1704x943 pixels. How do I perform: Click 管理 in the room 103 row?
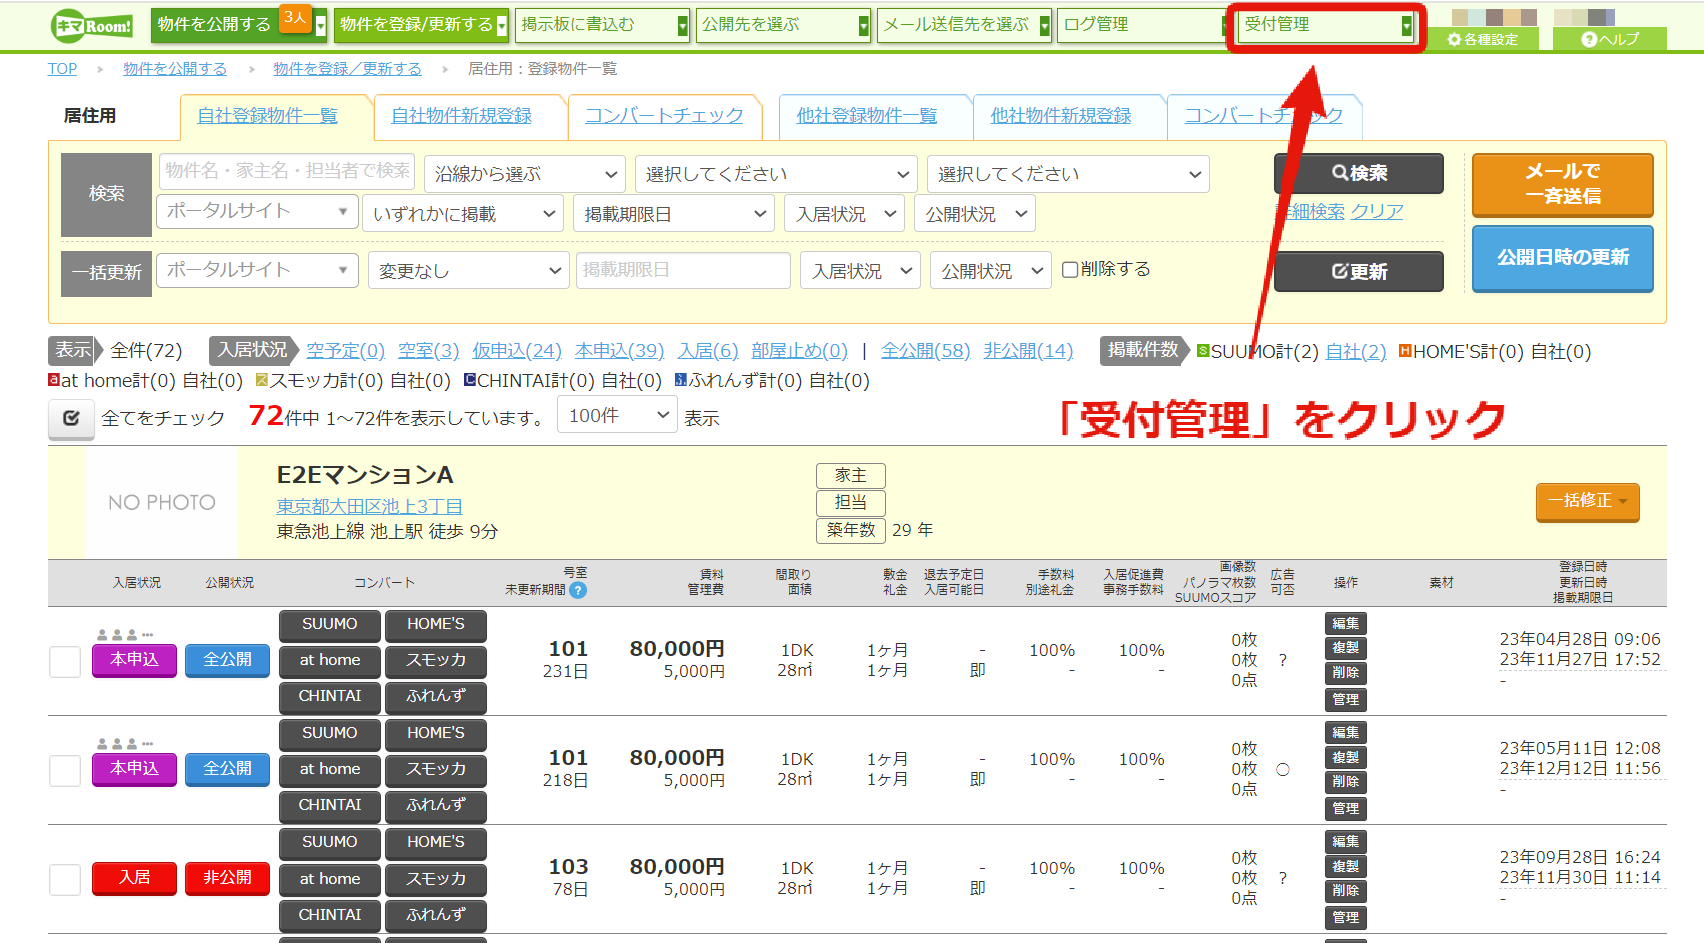pyautogui.click(x=1345, y=917)
